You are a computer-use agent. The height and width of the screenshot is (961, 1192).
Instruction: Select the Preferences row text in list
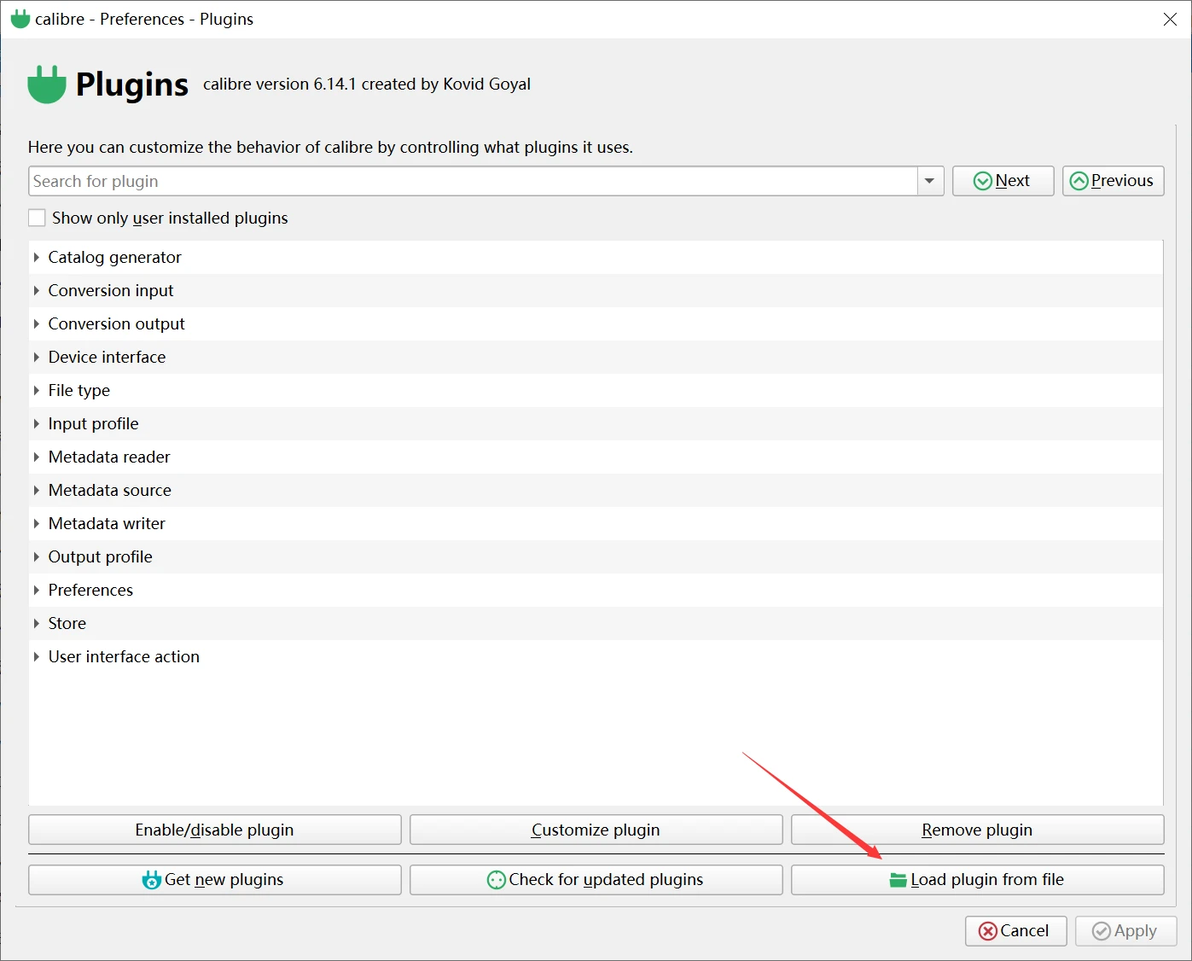[90, 590]
